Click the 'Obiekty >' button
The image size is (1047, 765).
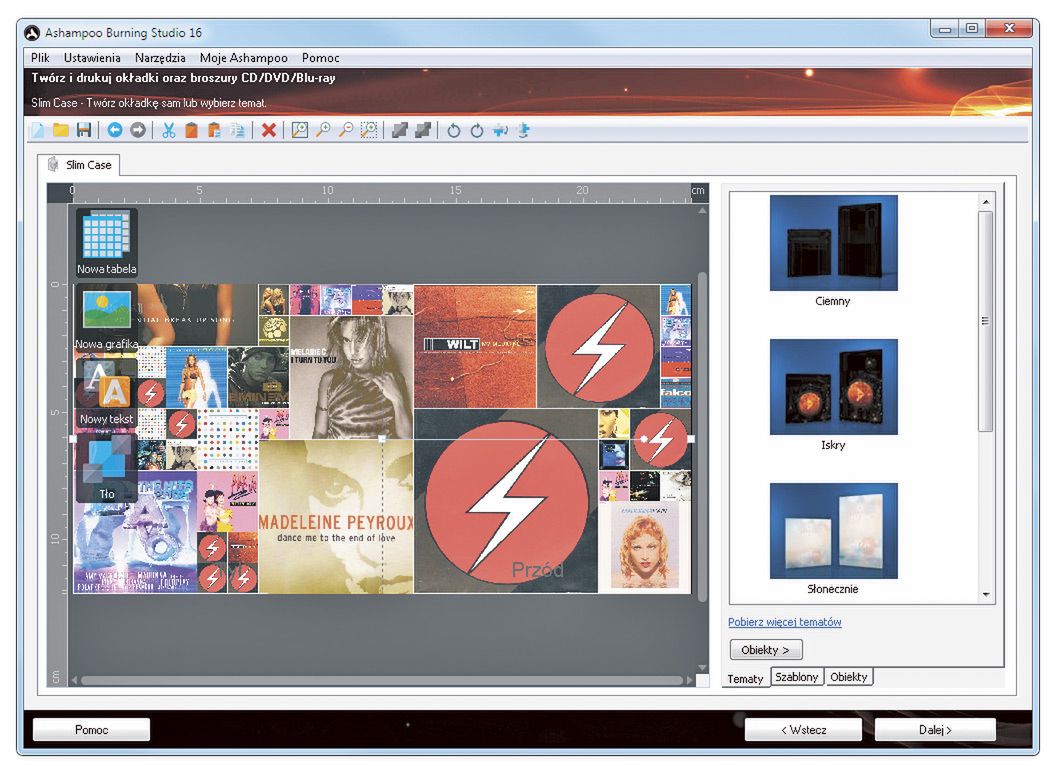765,650
